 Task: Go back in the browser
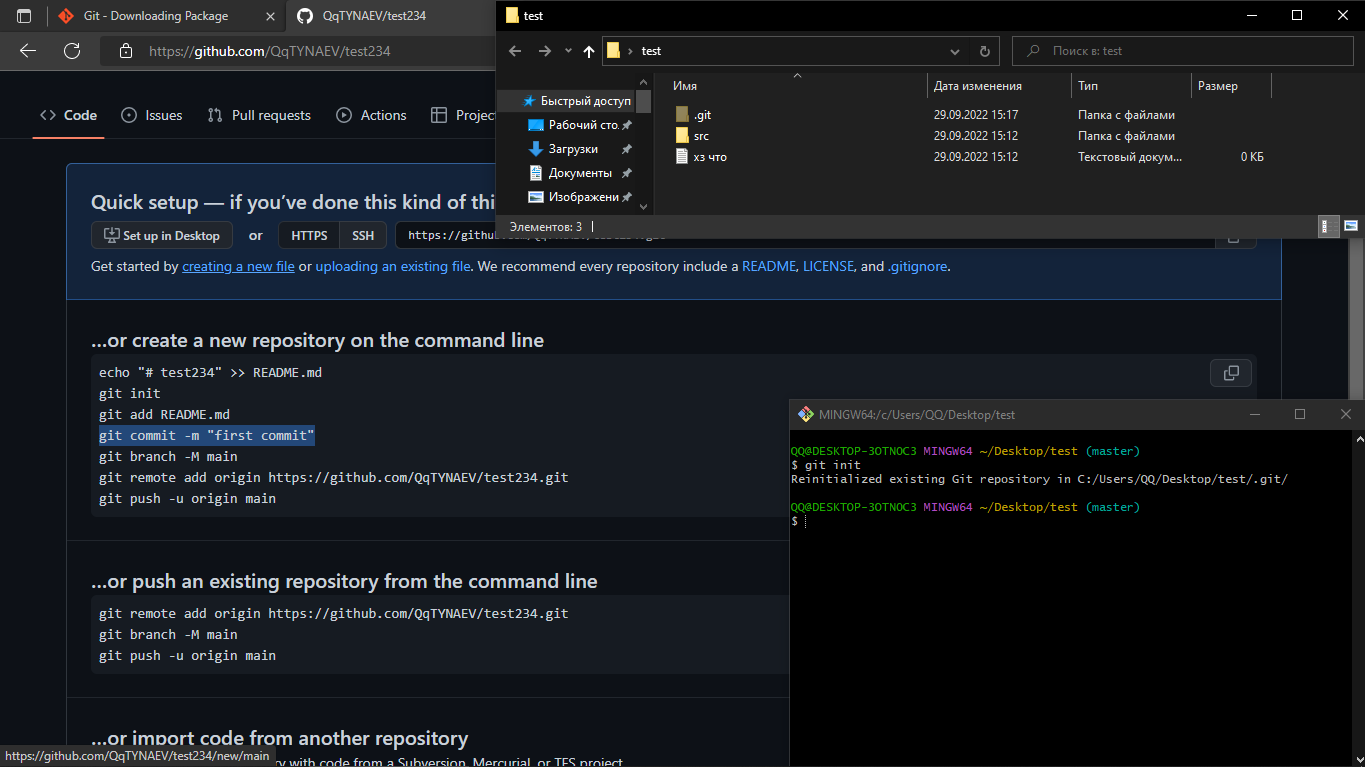pos(28,51)
